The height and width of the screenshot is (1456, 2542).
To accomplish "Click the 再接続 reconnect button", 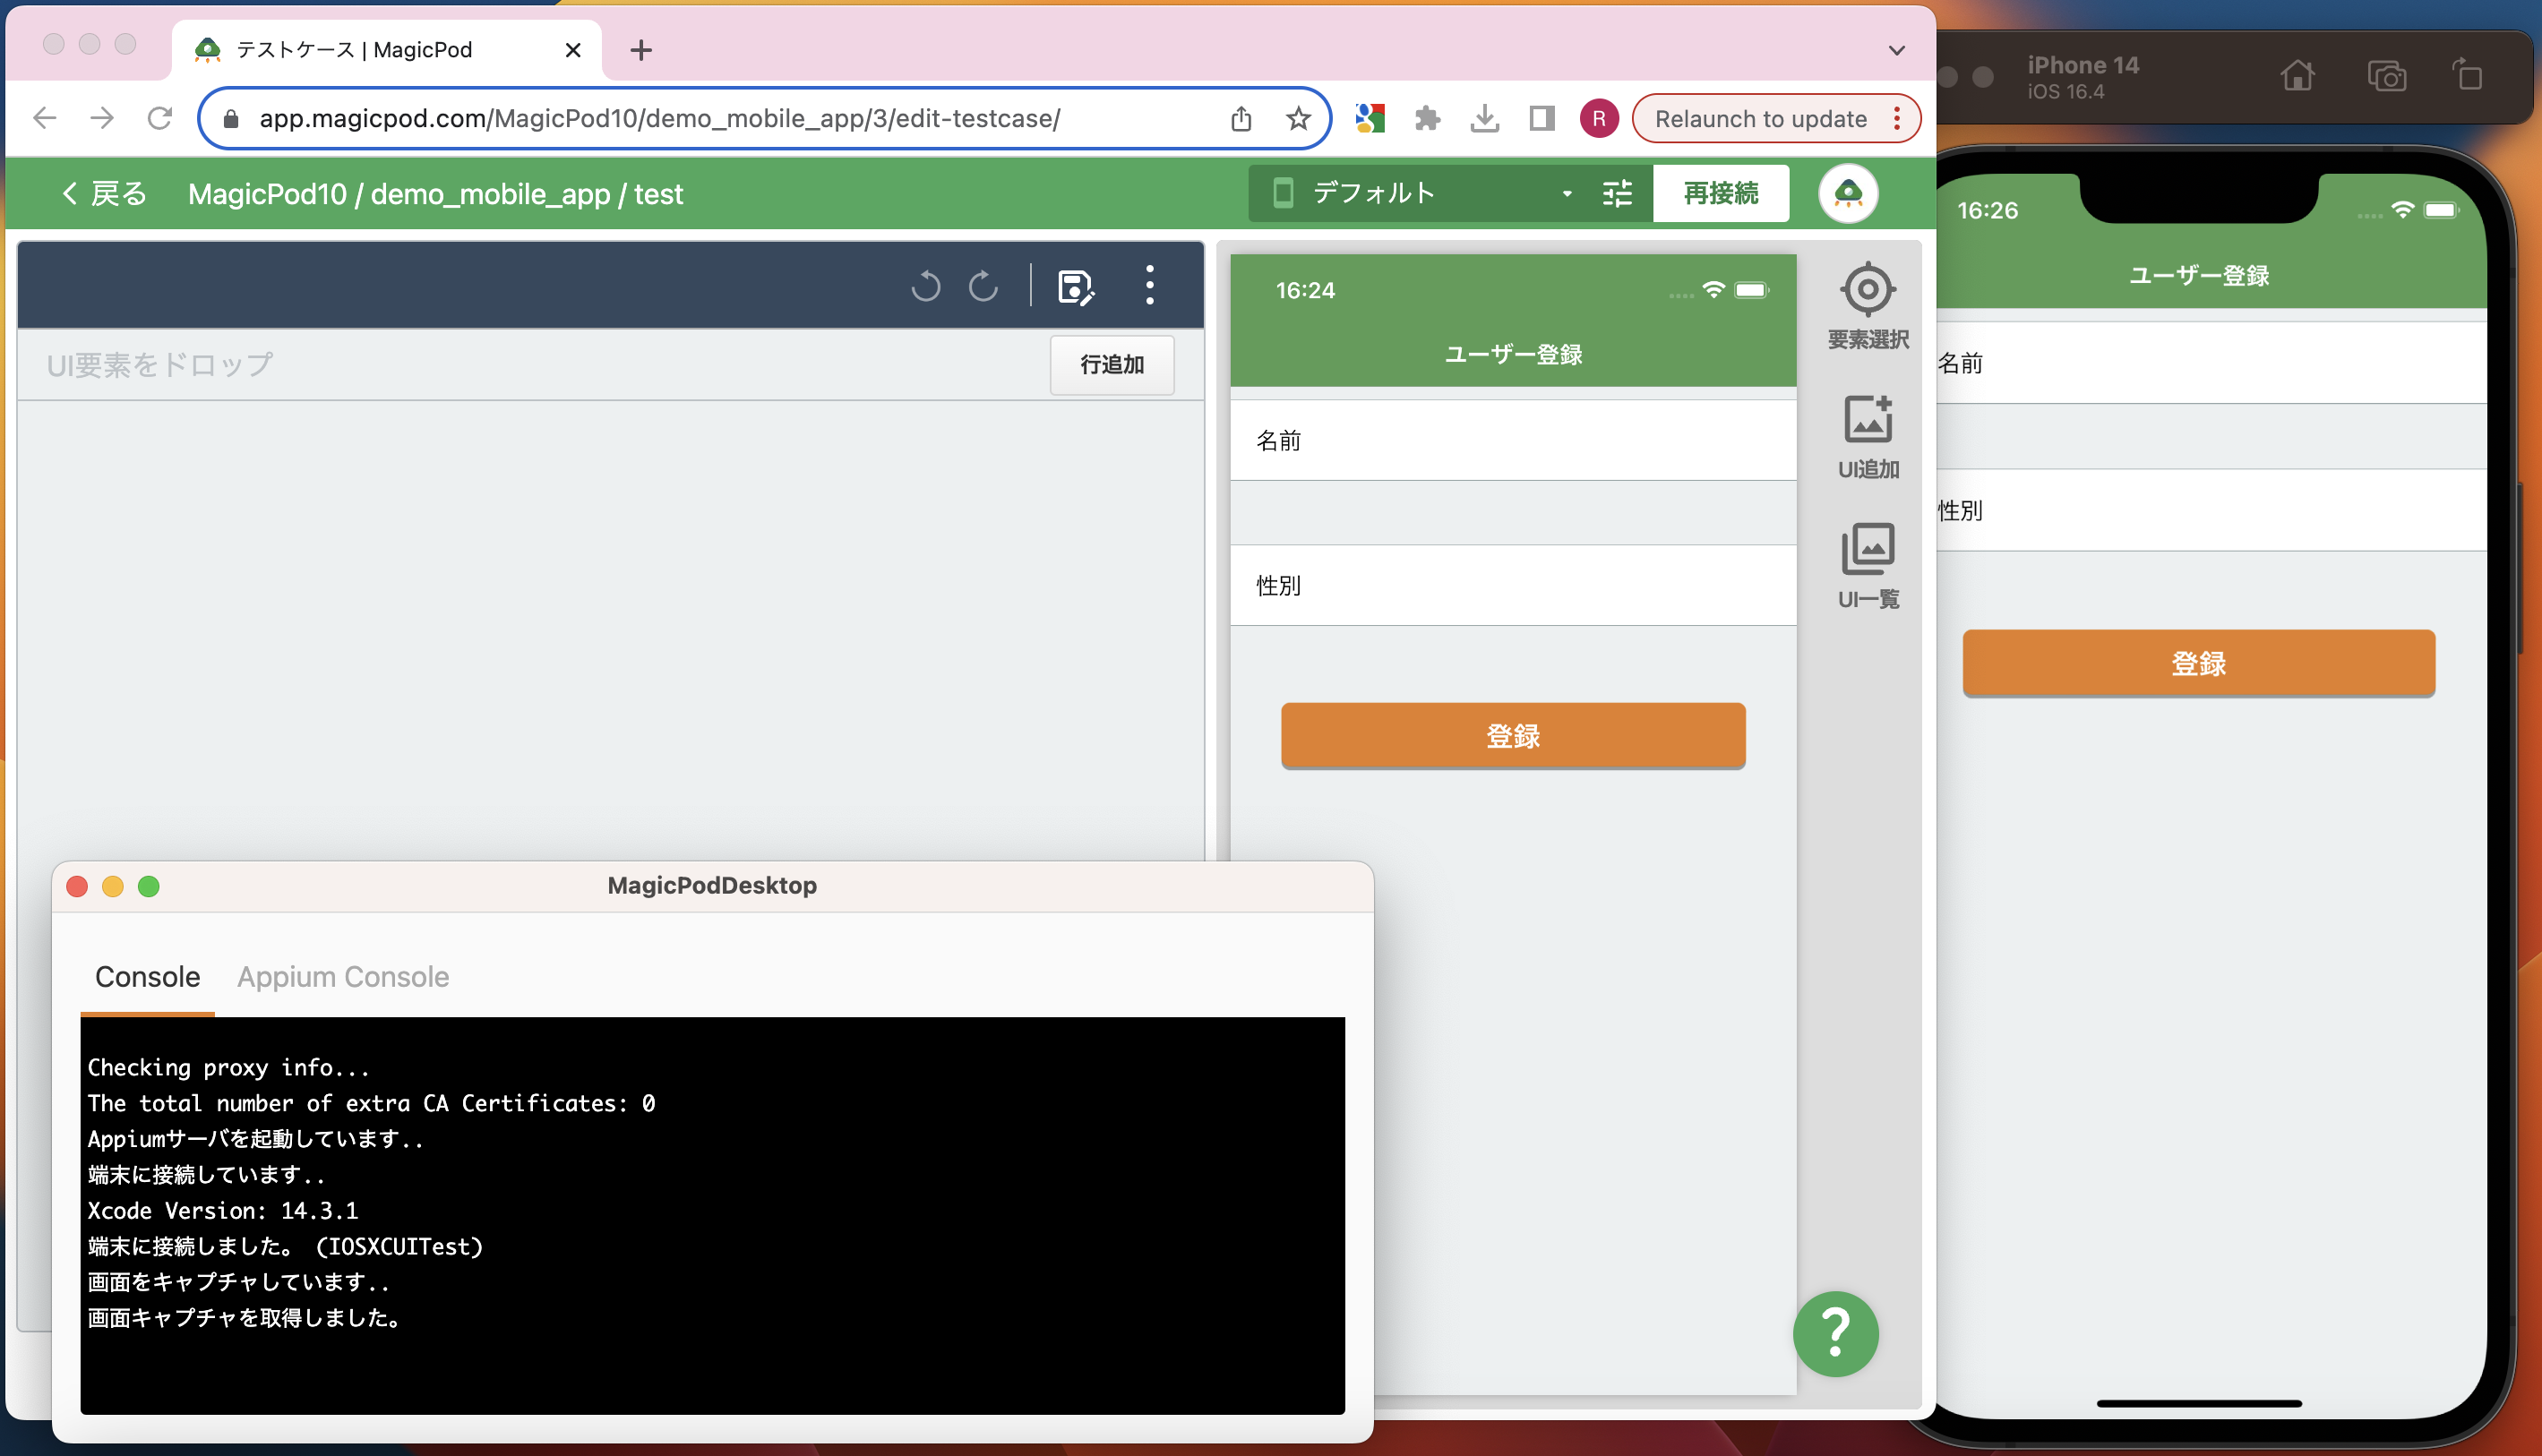I will click(1721, 193).
